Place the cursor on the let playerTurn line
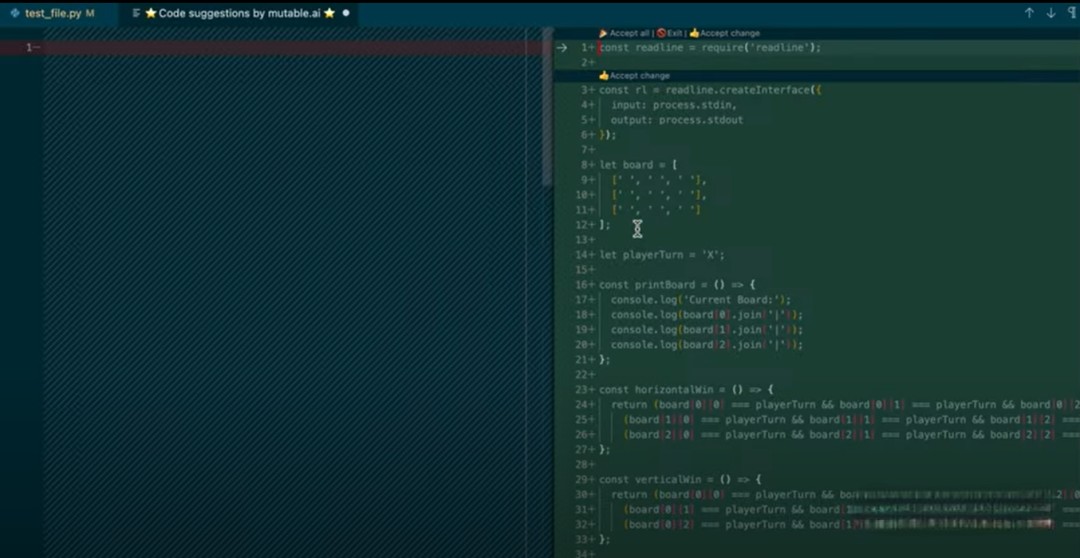Viewport: 1080px width, 558px height. 660,255
